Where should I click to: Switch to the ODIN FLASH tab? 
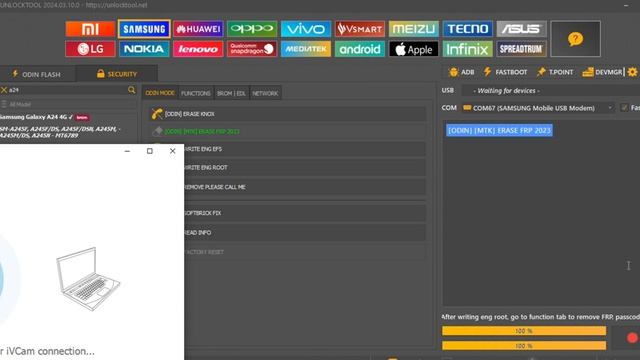tap(37, 74)
